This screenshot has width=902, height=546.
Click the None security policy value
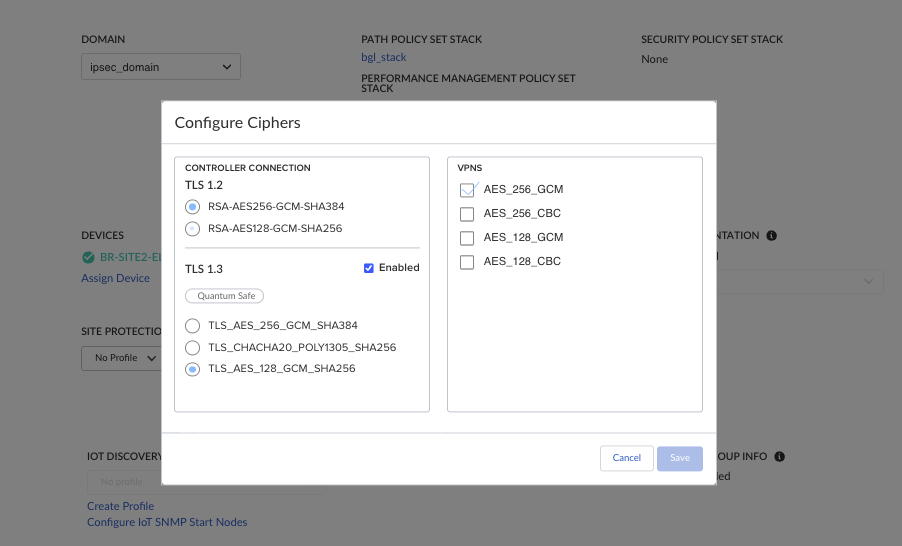[655, 59]
